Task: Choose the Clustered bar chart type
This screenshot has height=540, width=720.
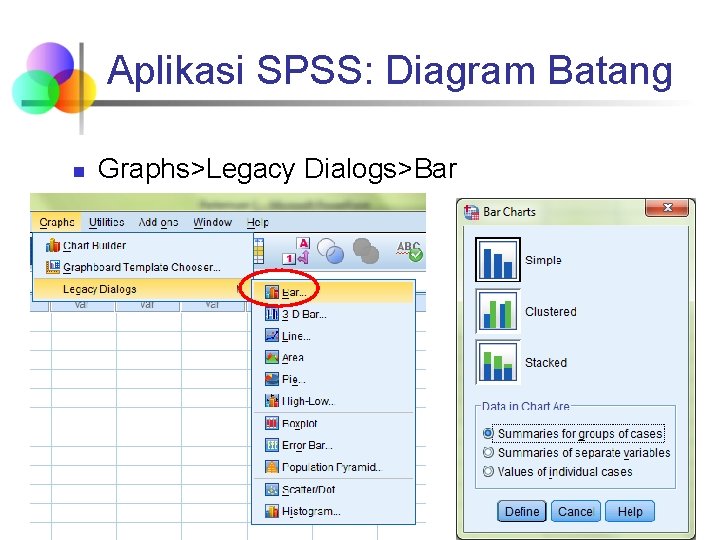Action: click(498, 311)
